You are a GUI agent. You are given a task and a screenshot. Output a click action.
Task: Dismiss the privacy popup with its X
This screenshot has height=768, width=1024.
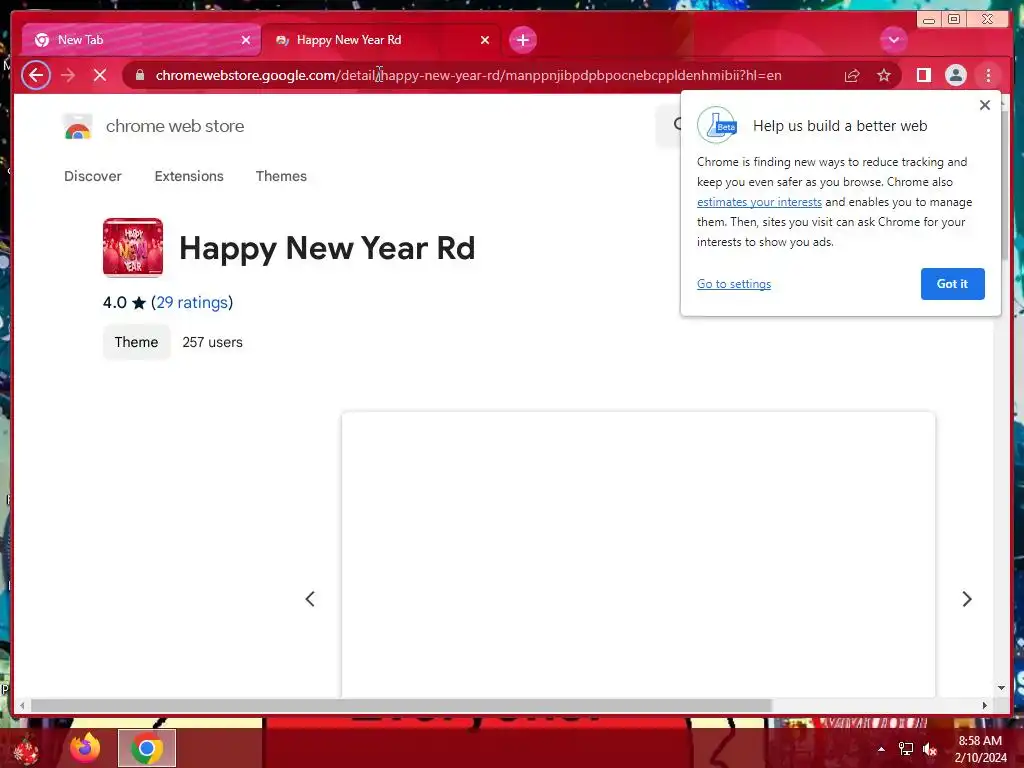pyautogui.click(x=985, y=105)
